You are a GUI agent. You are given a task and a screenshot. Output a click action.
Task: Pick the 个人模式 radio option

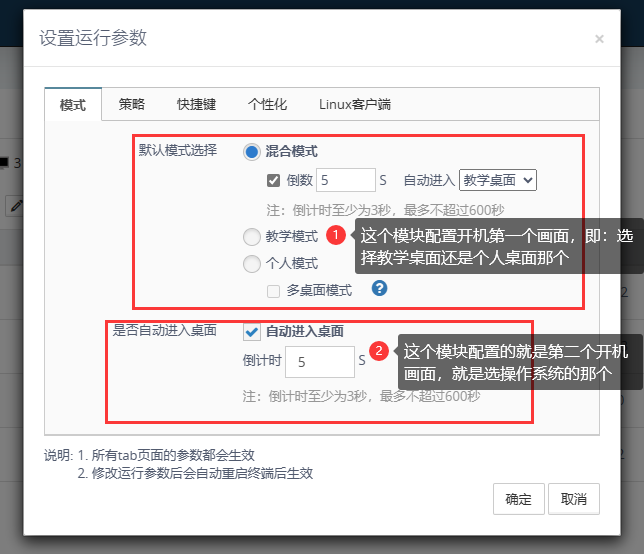coord(252,264)
